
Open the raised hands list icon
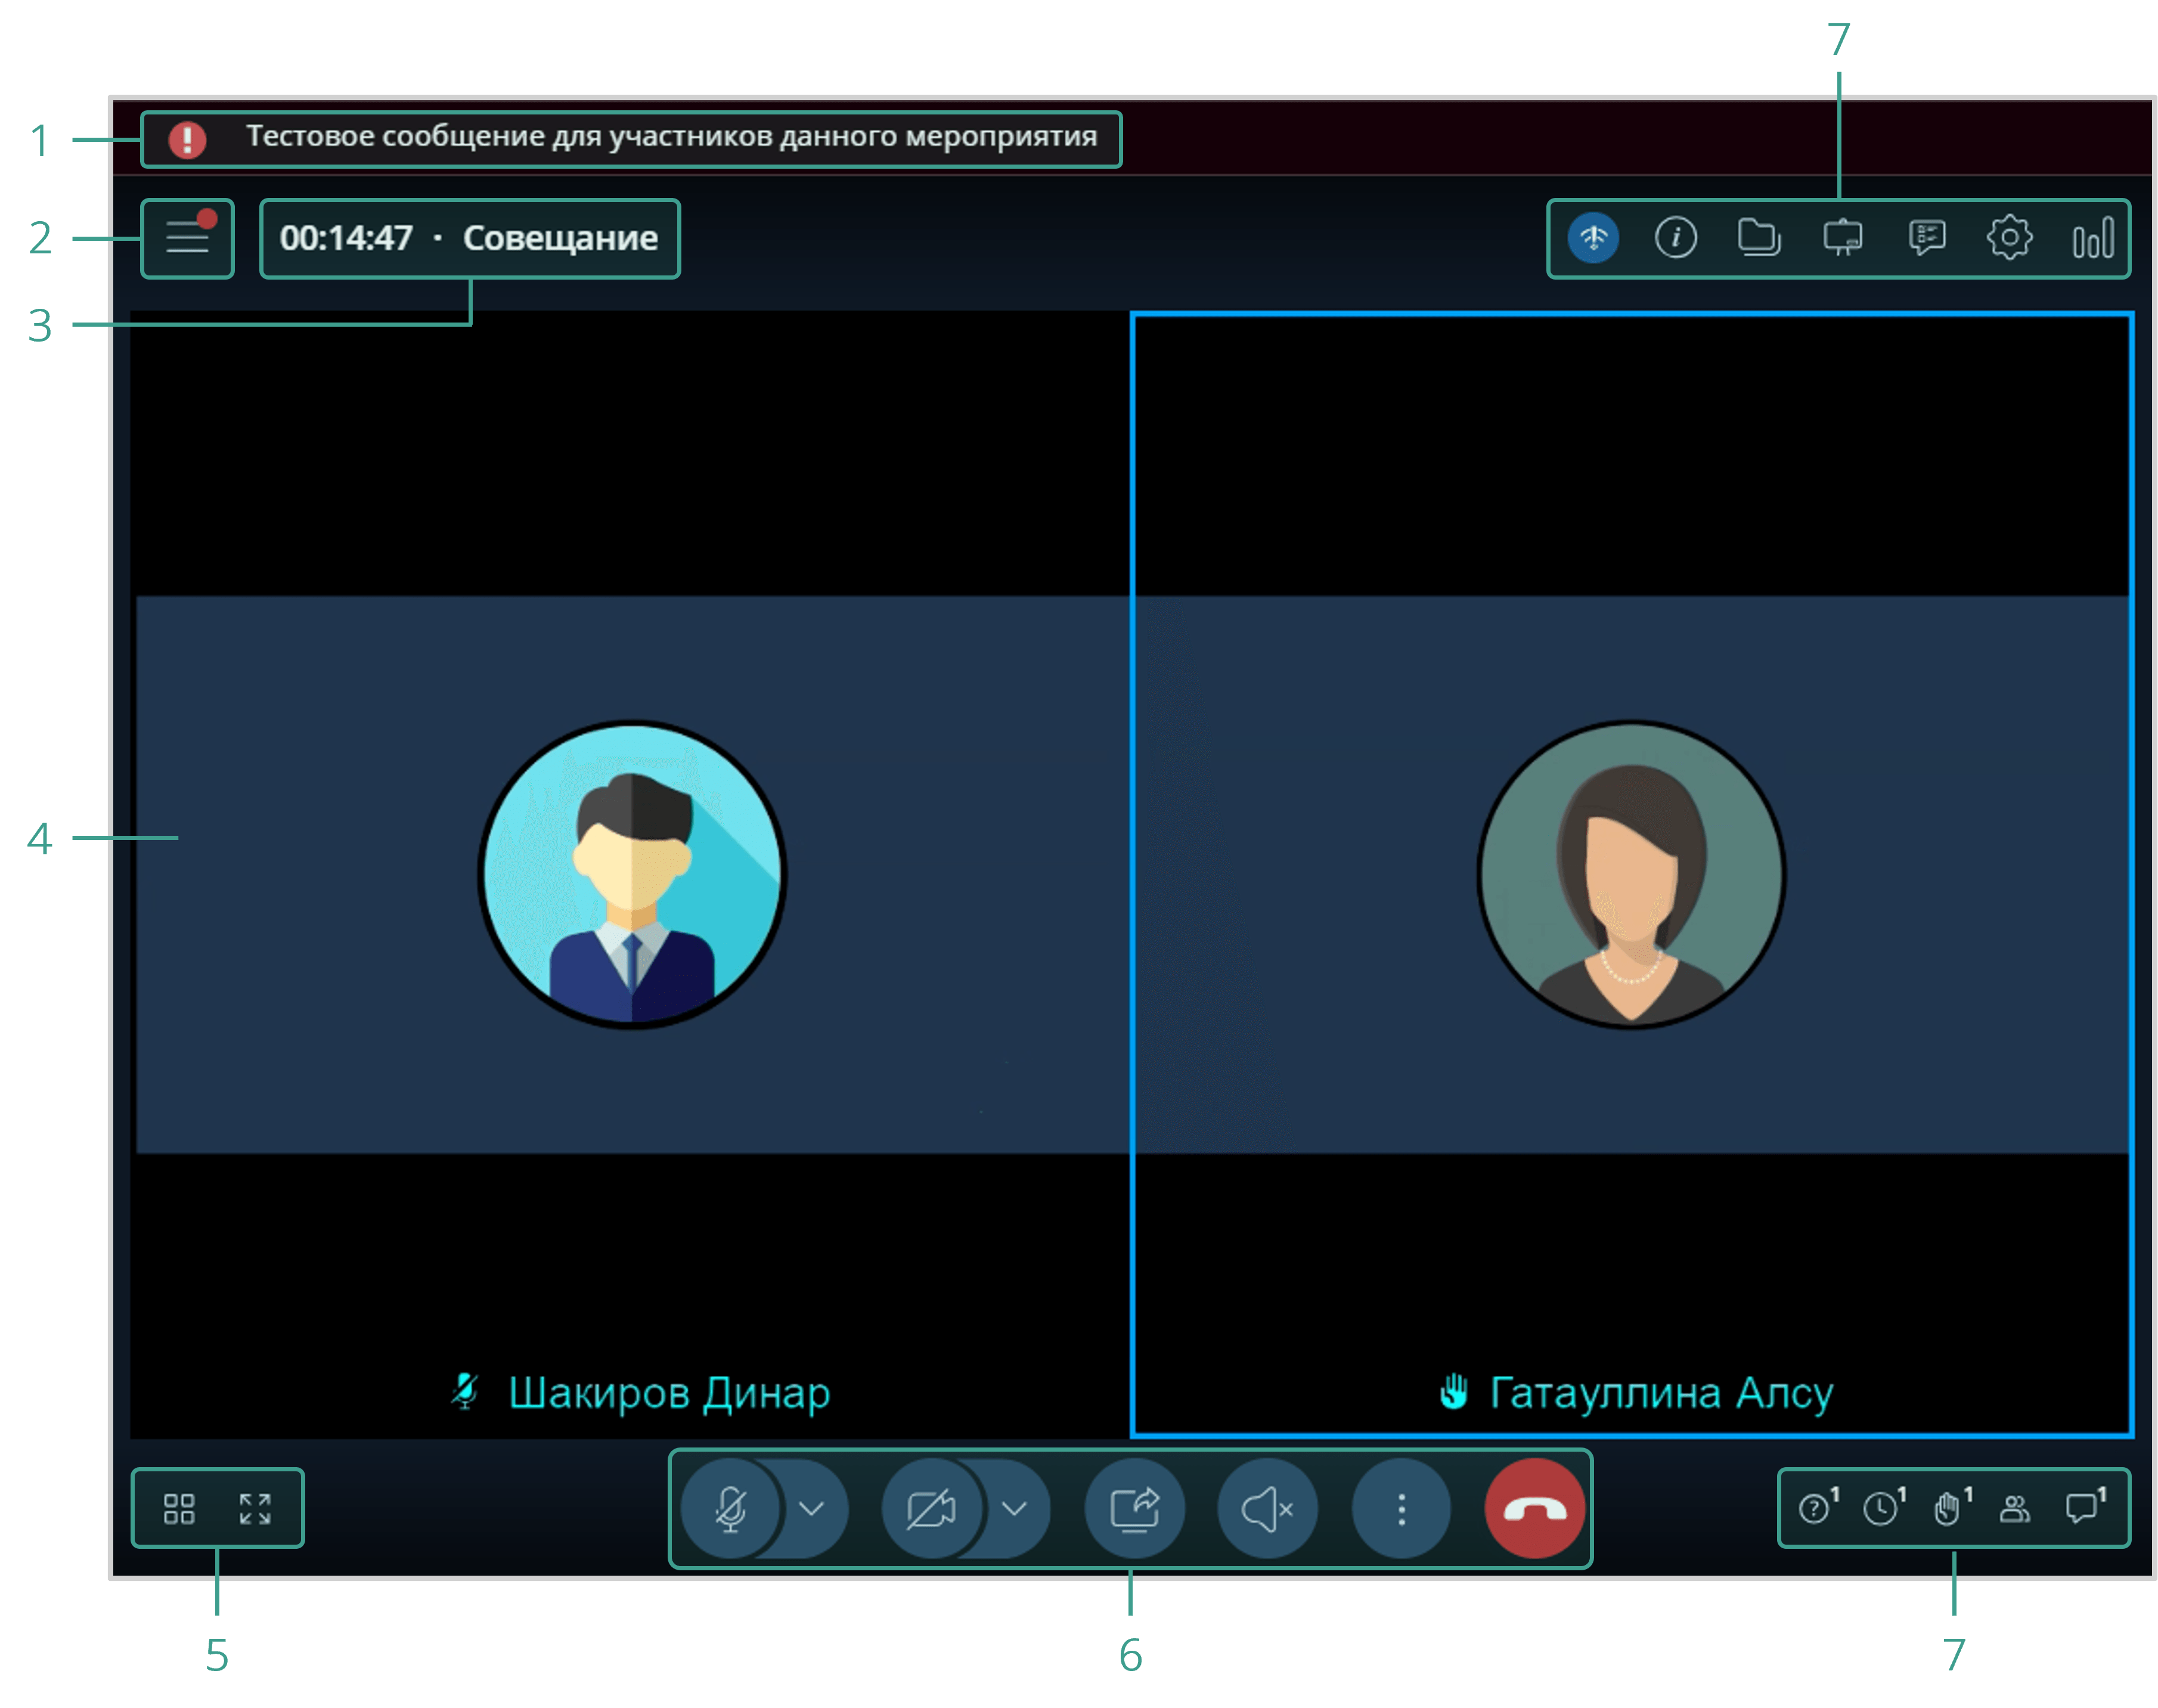coord(1948,1508)
